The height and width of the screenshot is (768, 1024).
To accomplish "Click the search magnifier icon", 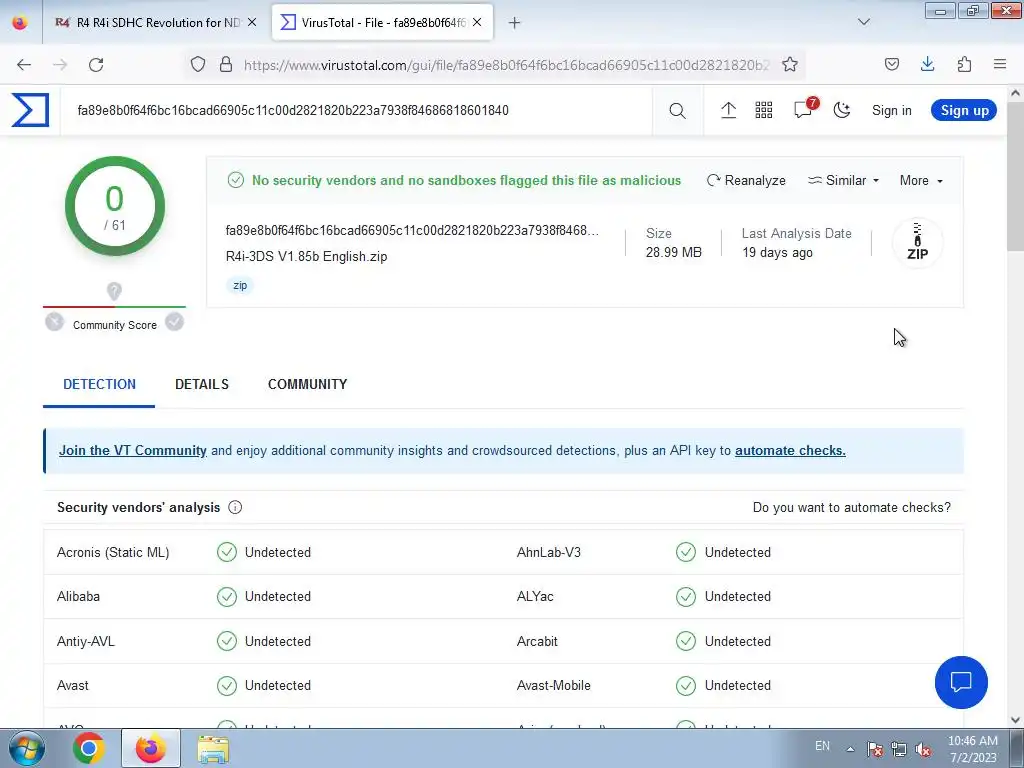I will tap(677, 111).
